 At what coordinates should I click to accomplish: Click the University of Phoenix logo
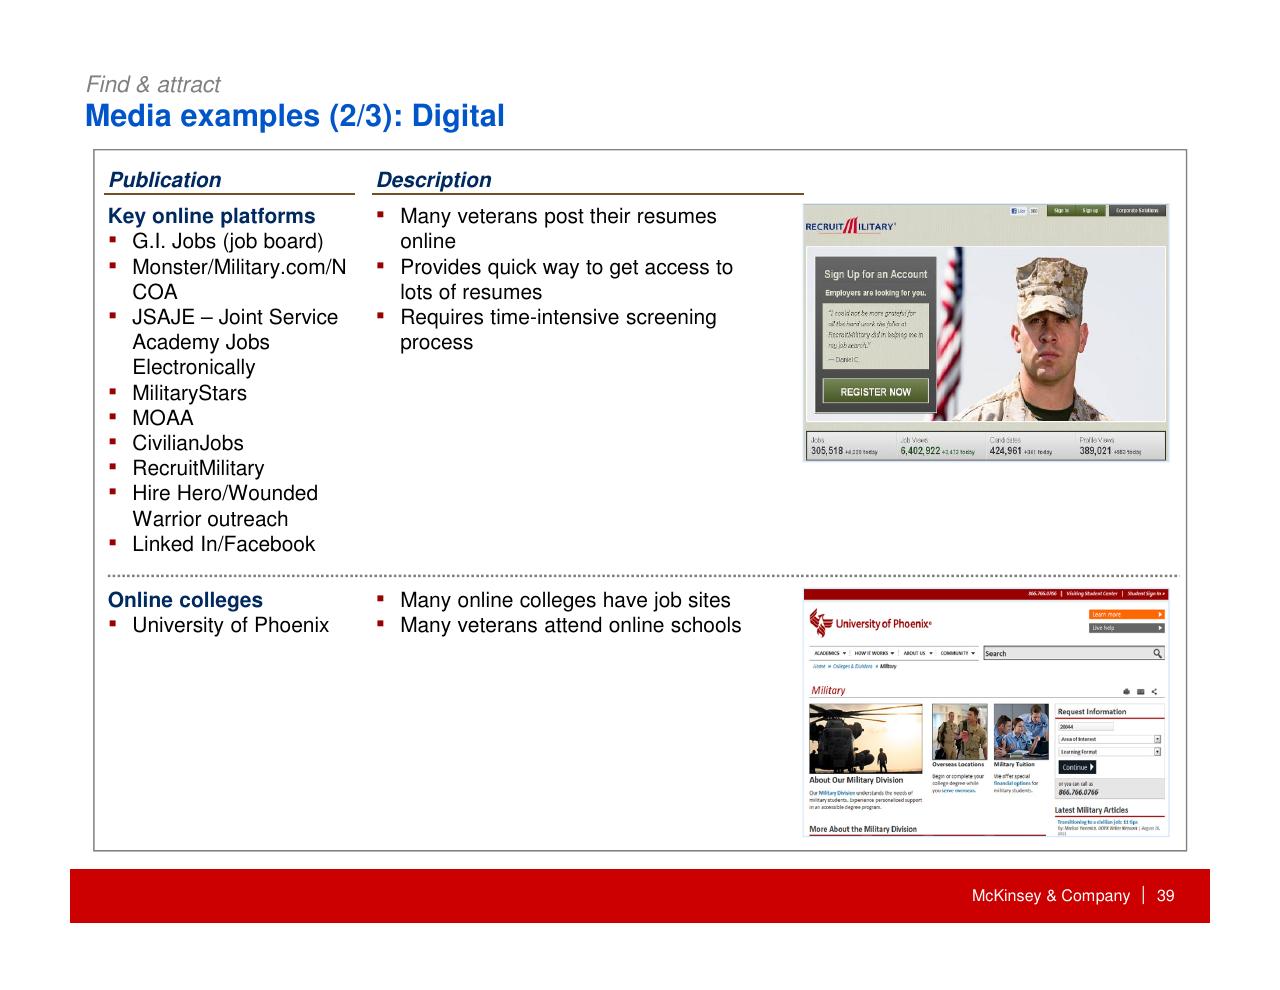tap(870, 624)
